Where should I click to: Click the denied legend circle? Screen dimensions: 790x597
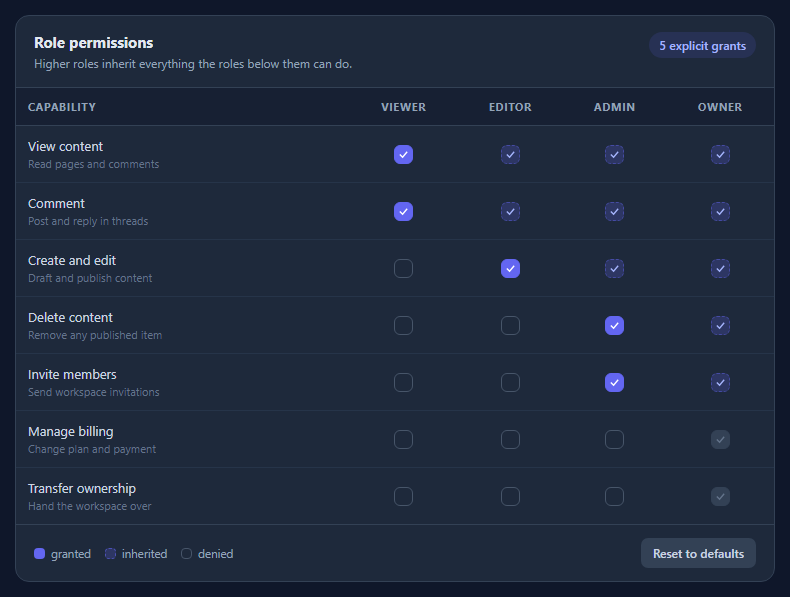click(x=186, y=554)
